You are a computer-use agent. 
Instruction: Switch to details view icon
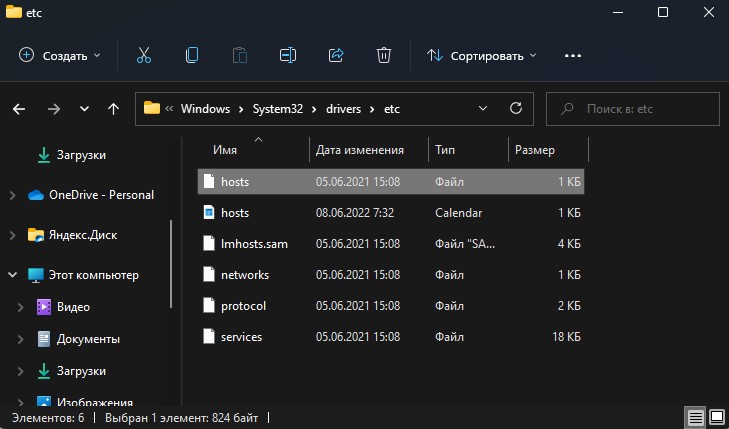click(696, 417)
